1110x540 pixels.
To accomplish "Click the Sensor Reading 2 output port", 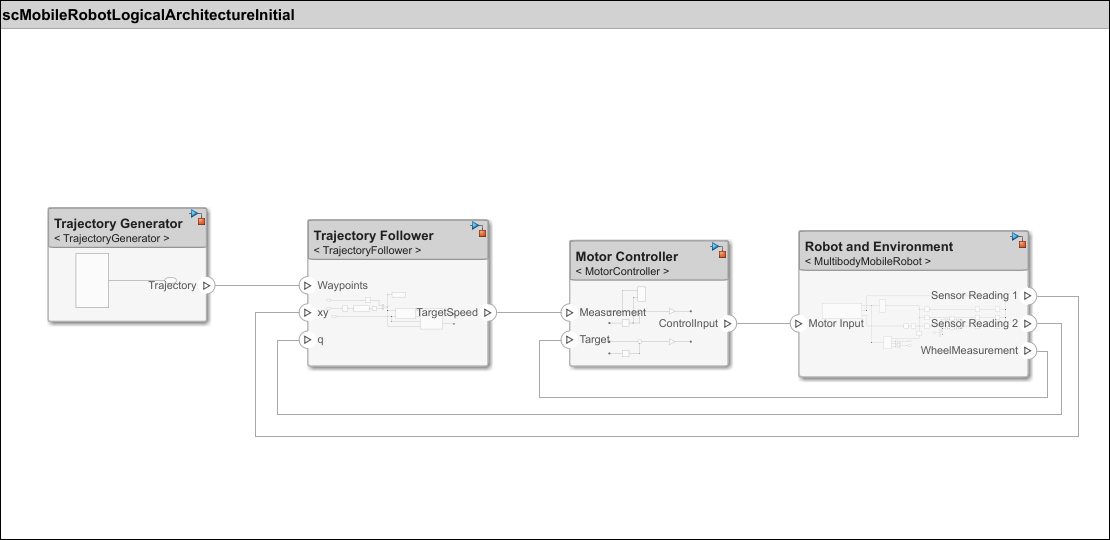I will click(x=1028, y=323).
